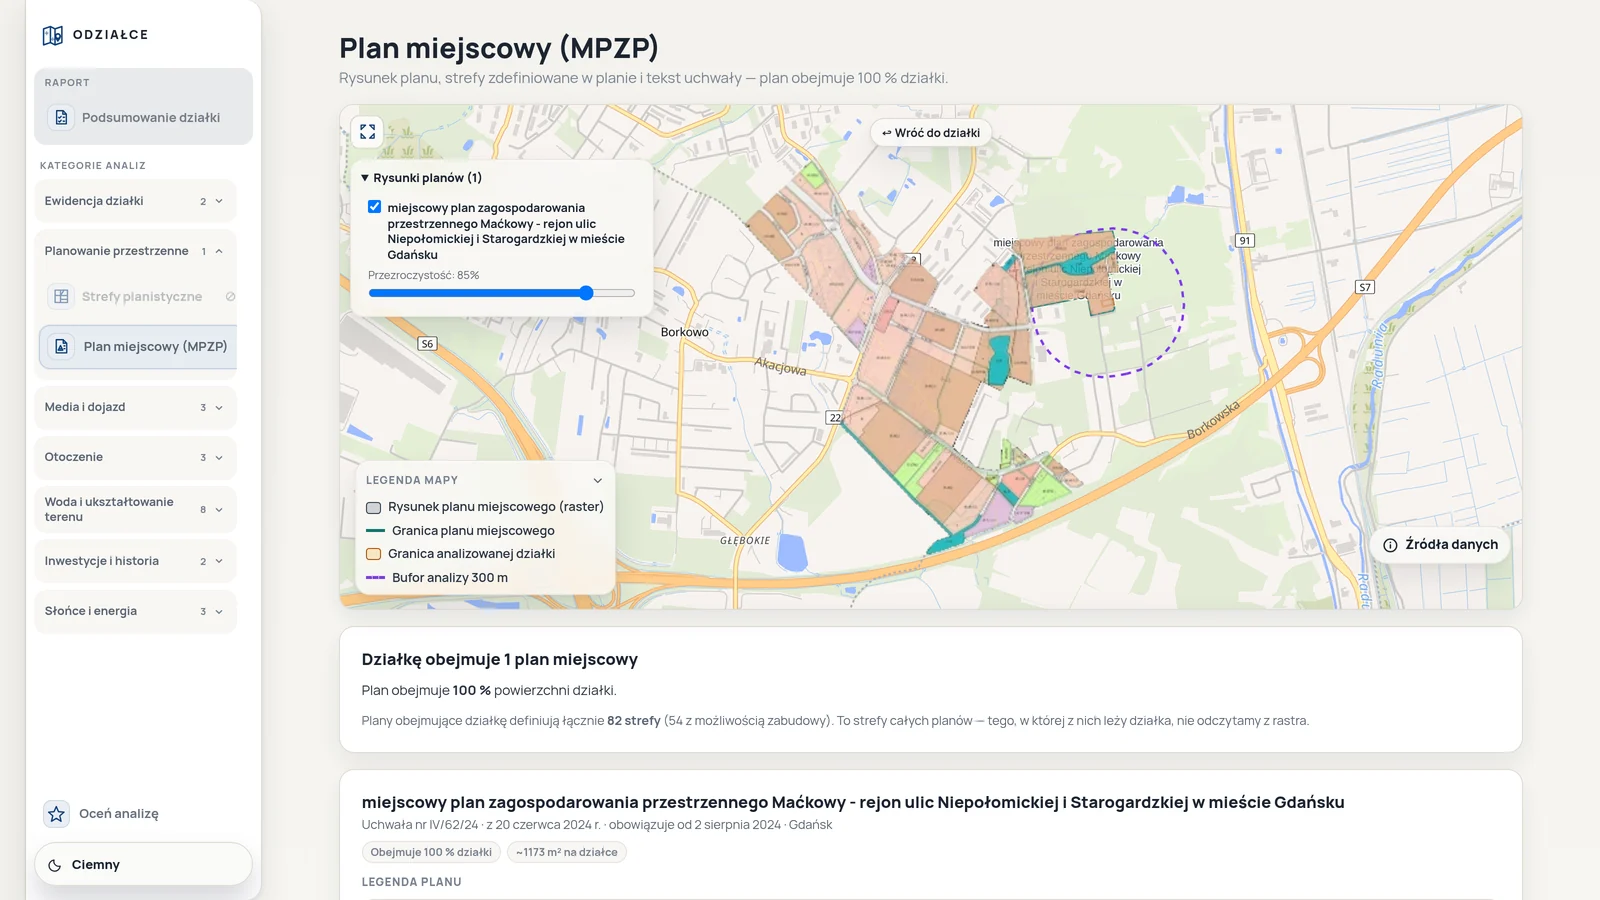The width and height of the screenshot is (1600, 900).
Task: Click the fullscreen map icon
Action: click(x=368, y=132)
